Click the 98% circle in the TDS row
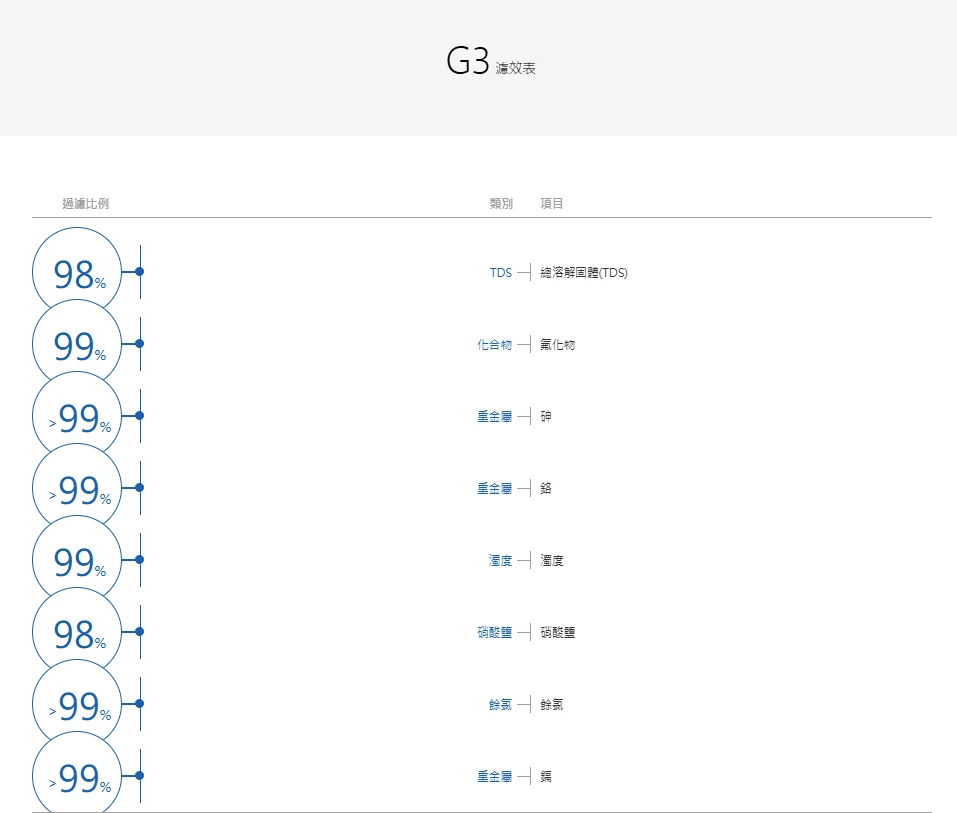Image resolution: width=957 pixels, height=813 pixels. (x=77, y=272)
